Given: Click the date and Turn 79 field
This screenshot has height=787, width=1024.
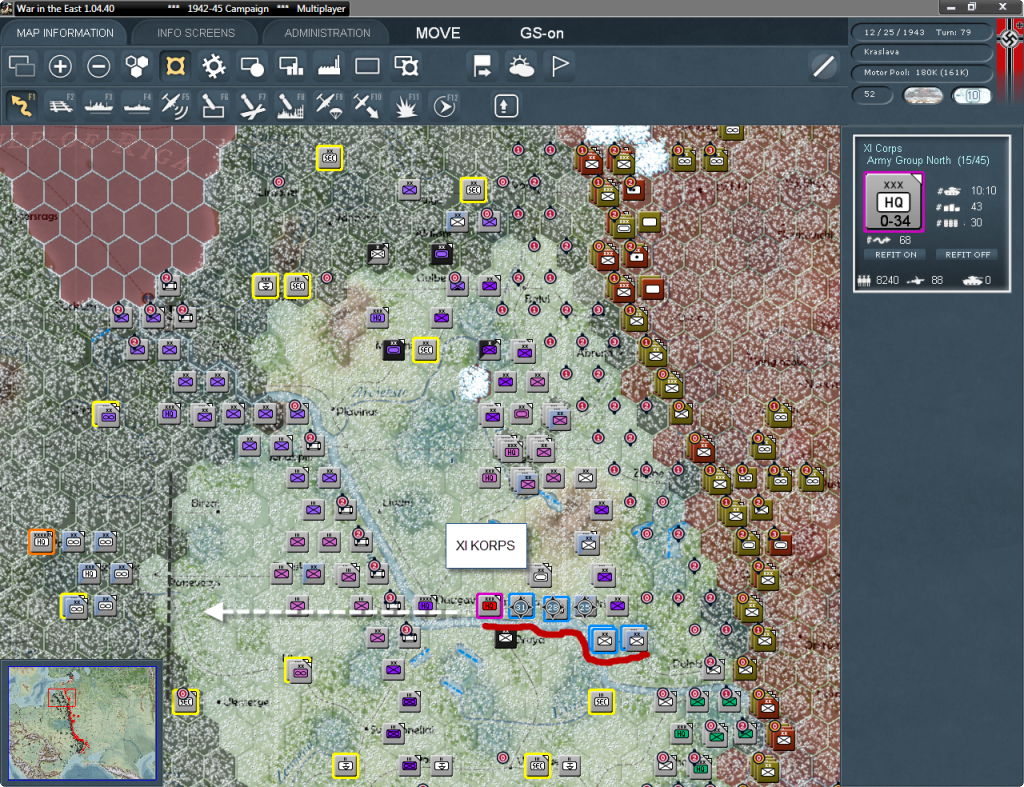Looking at the screenshot, I should (x=921, y=32).
